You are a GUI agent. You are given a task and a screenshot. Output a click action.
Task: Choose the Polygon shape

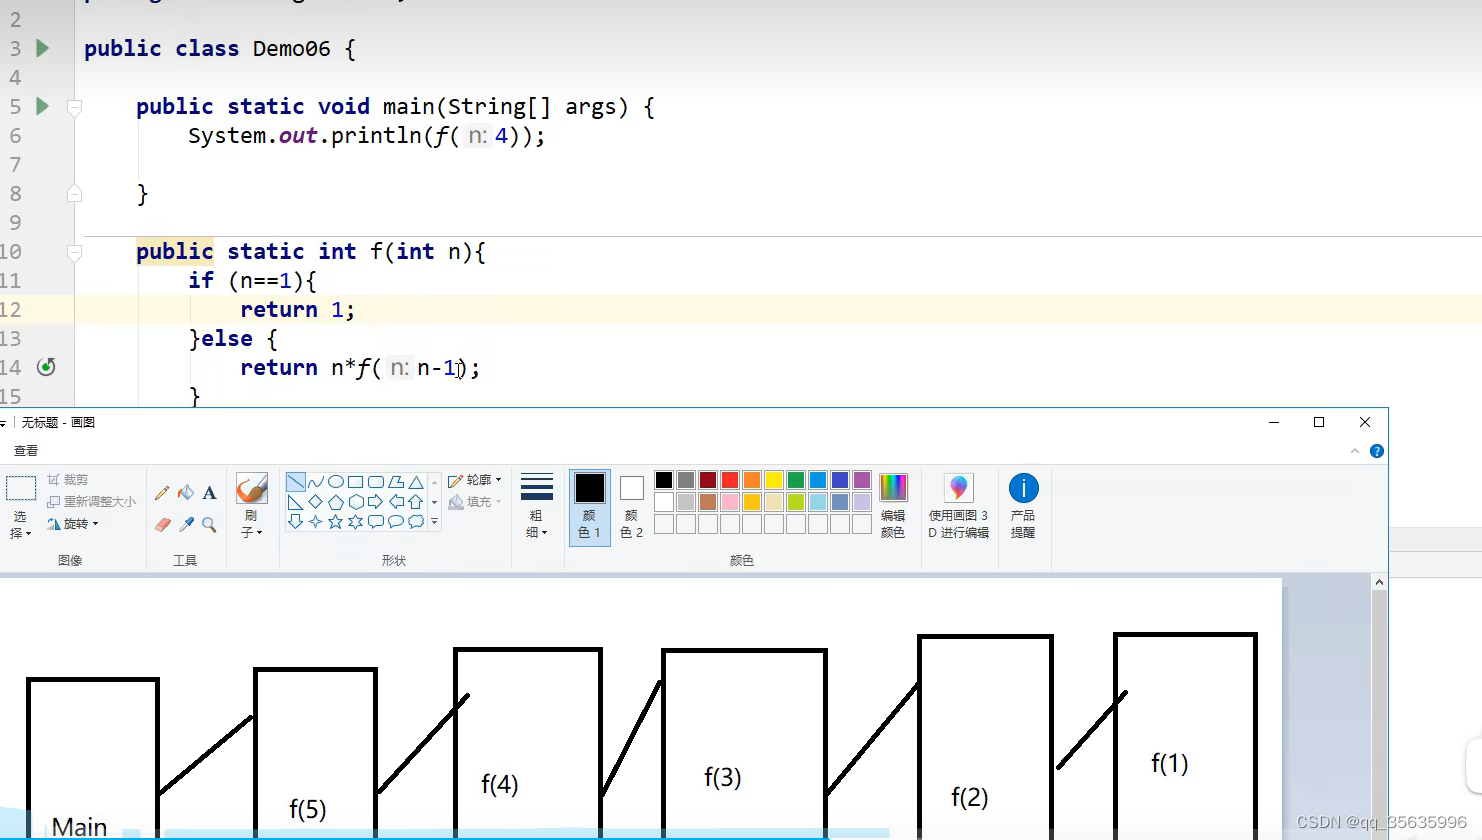396,482
